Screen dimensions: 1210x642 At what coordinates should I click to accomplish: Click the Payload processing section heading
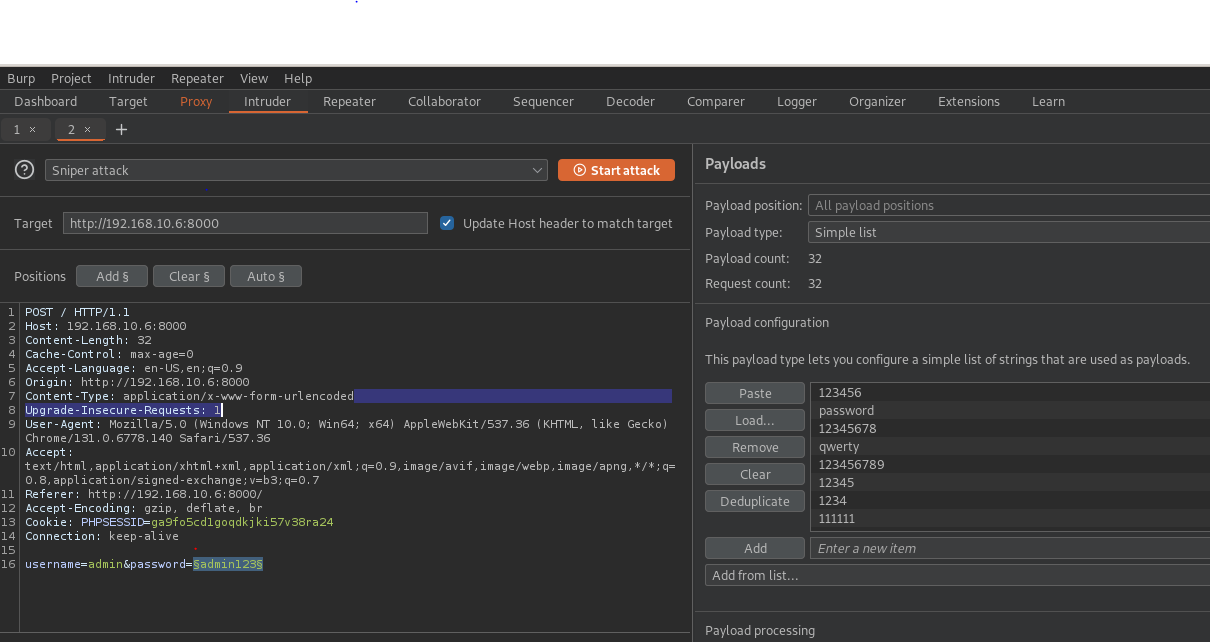tap(760, 630)
